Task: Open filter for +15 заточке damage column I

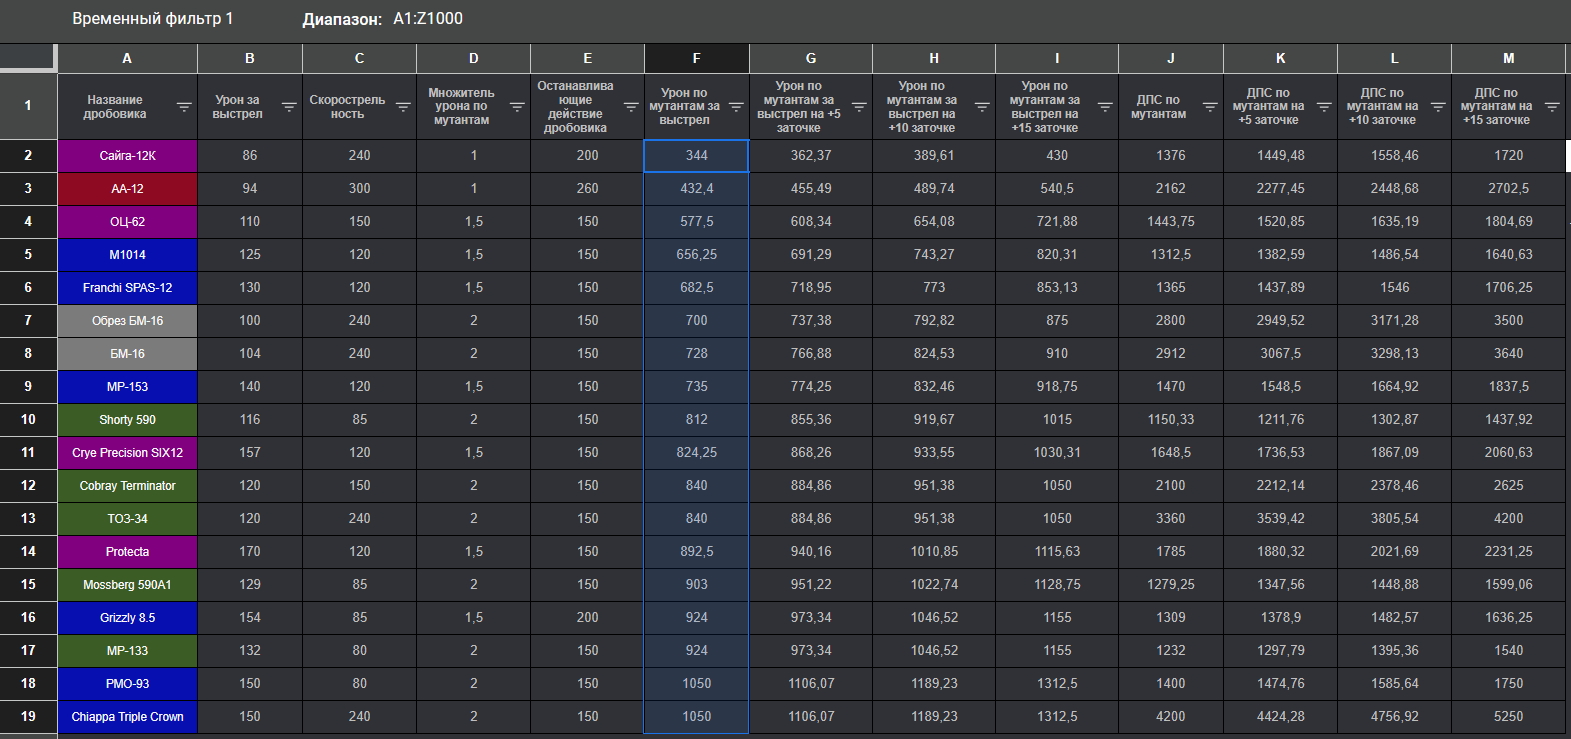Action: [x=1105, y=107]
